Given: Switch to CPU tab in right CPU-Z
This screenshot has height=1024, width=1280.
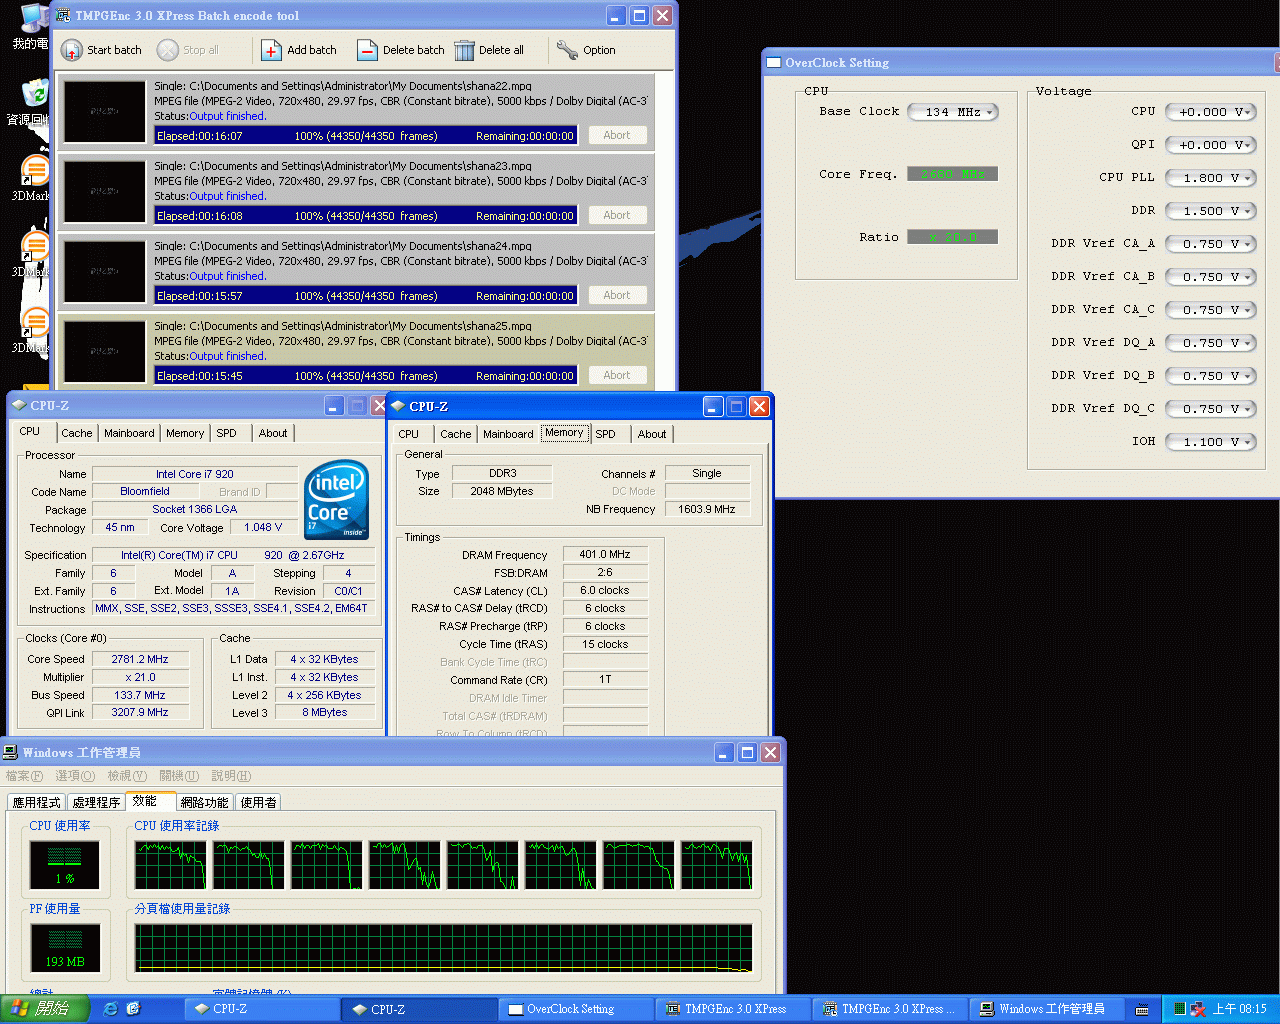Looking at the screenshot, I should tap(409, 434).
